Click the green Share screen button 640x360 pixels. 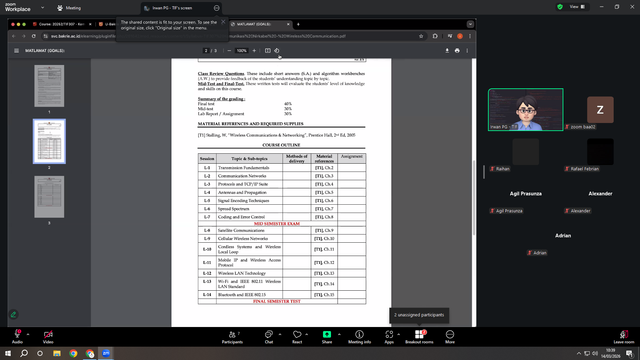[x=327, y=337]
